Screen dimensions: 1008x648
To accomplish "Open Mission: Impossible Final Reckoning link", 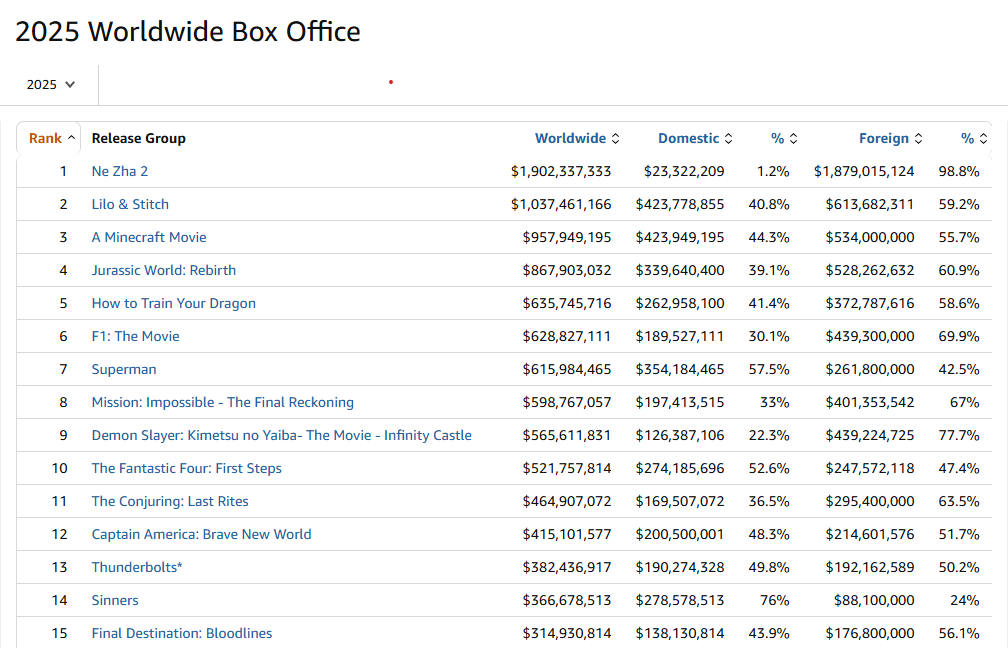I will (x=223, y=403).
